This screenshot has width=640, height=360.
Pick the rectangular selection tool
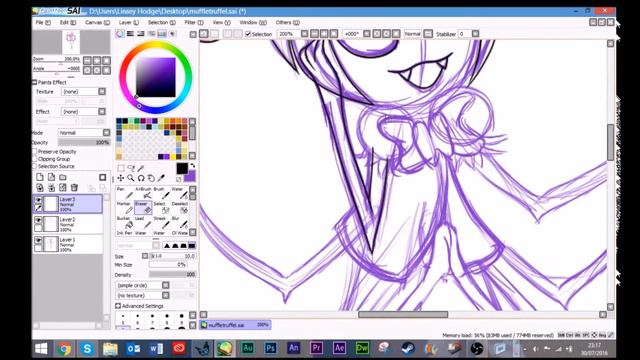coord(121,168)
